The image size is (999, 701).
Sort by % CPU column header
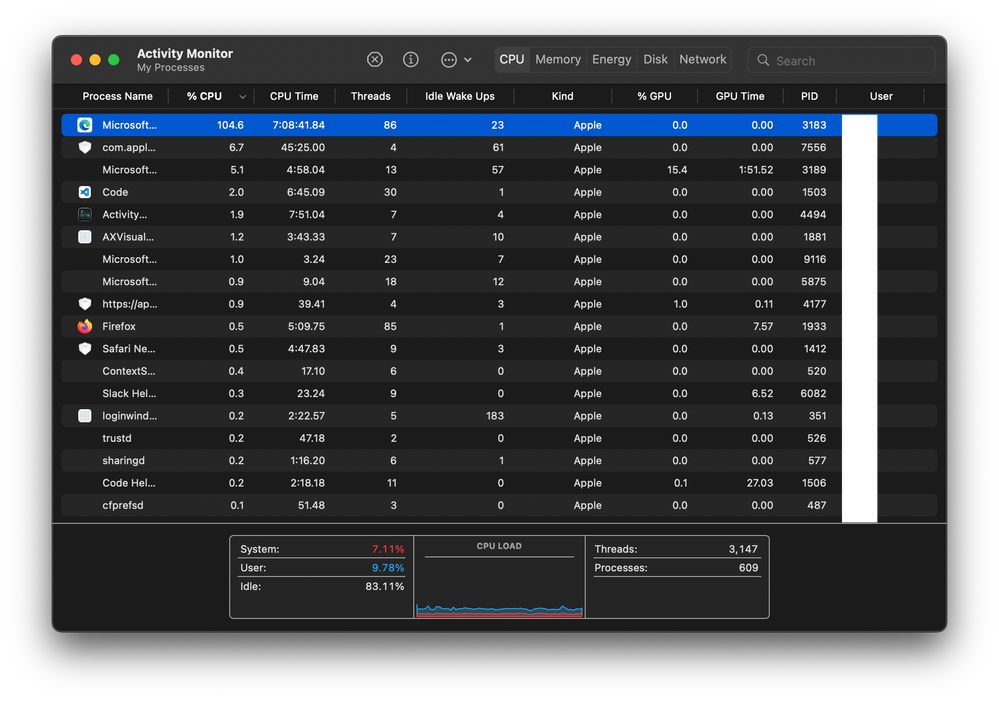[x=205, y=96]
